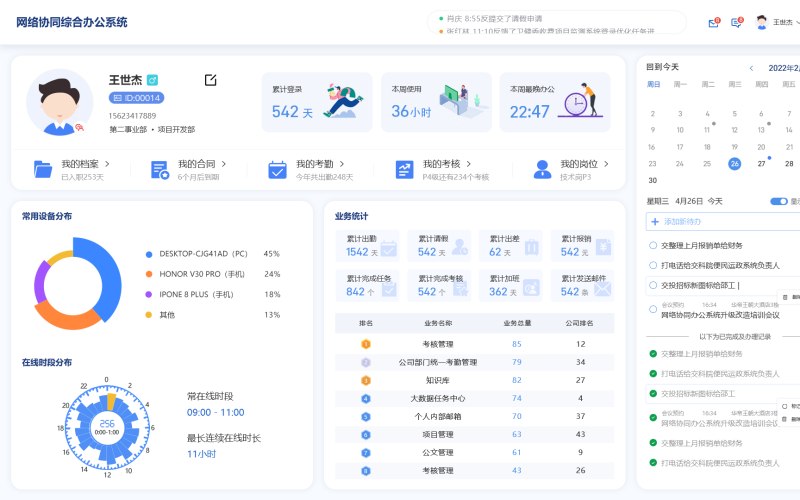Click the 回到今天 link on calendar

[x=662, y=67]
